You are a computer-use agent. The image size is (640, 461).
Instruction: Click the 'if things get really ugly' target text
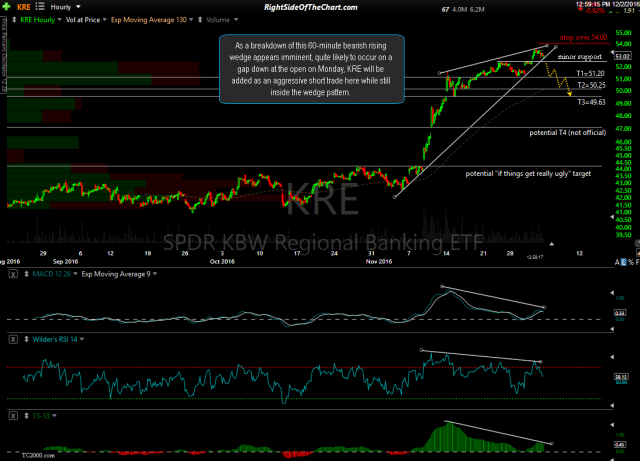[528, 174]
